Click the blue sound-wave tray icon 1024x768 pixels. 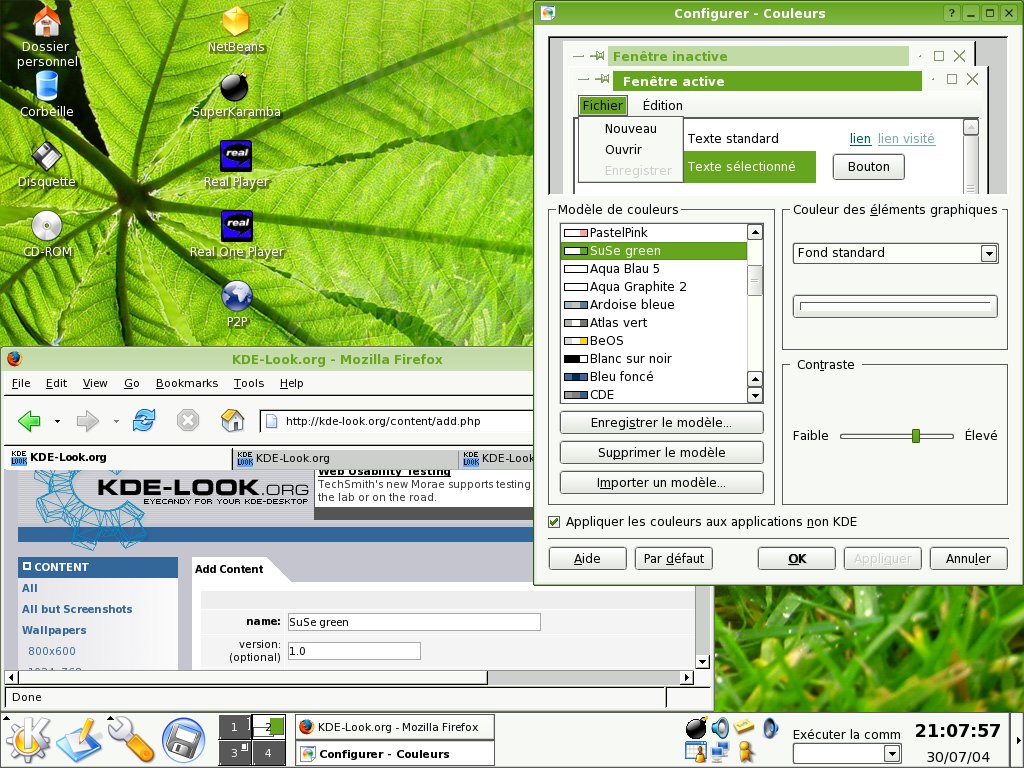click(x=770, y=728)
